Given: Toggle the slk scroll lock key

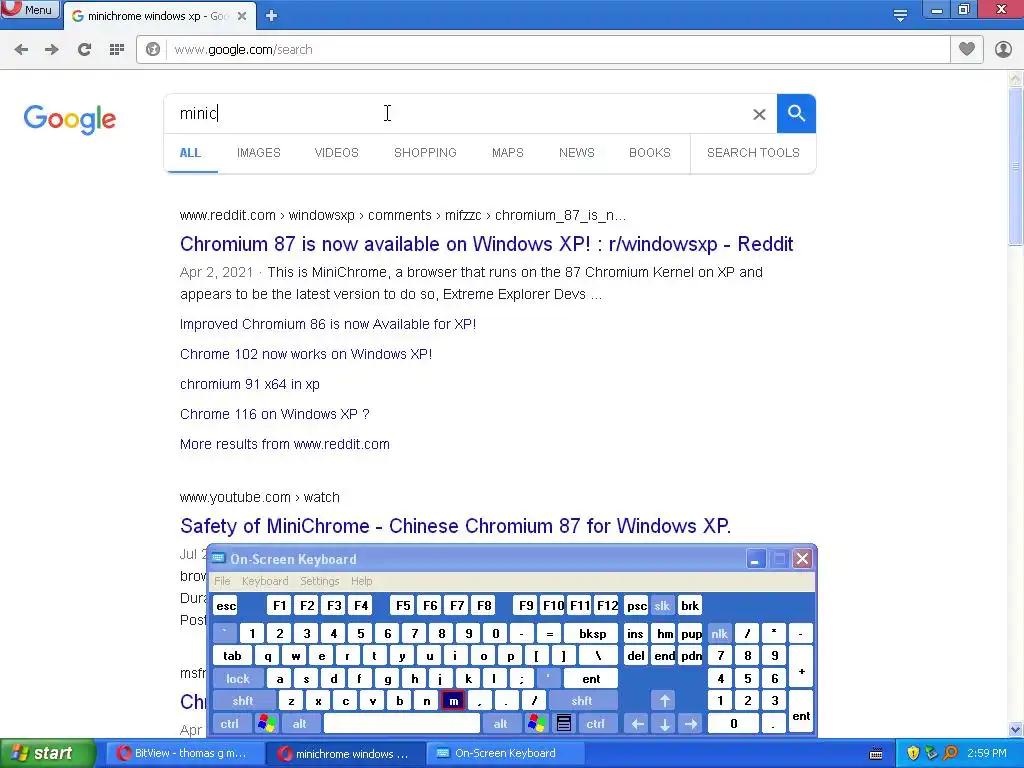Looking at the screenshot, I should coord(662,606).
